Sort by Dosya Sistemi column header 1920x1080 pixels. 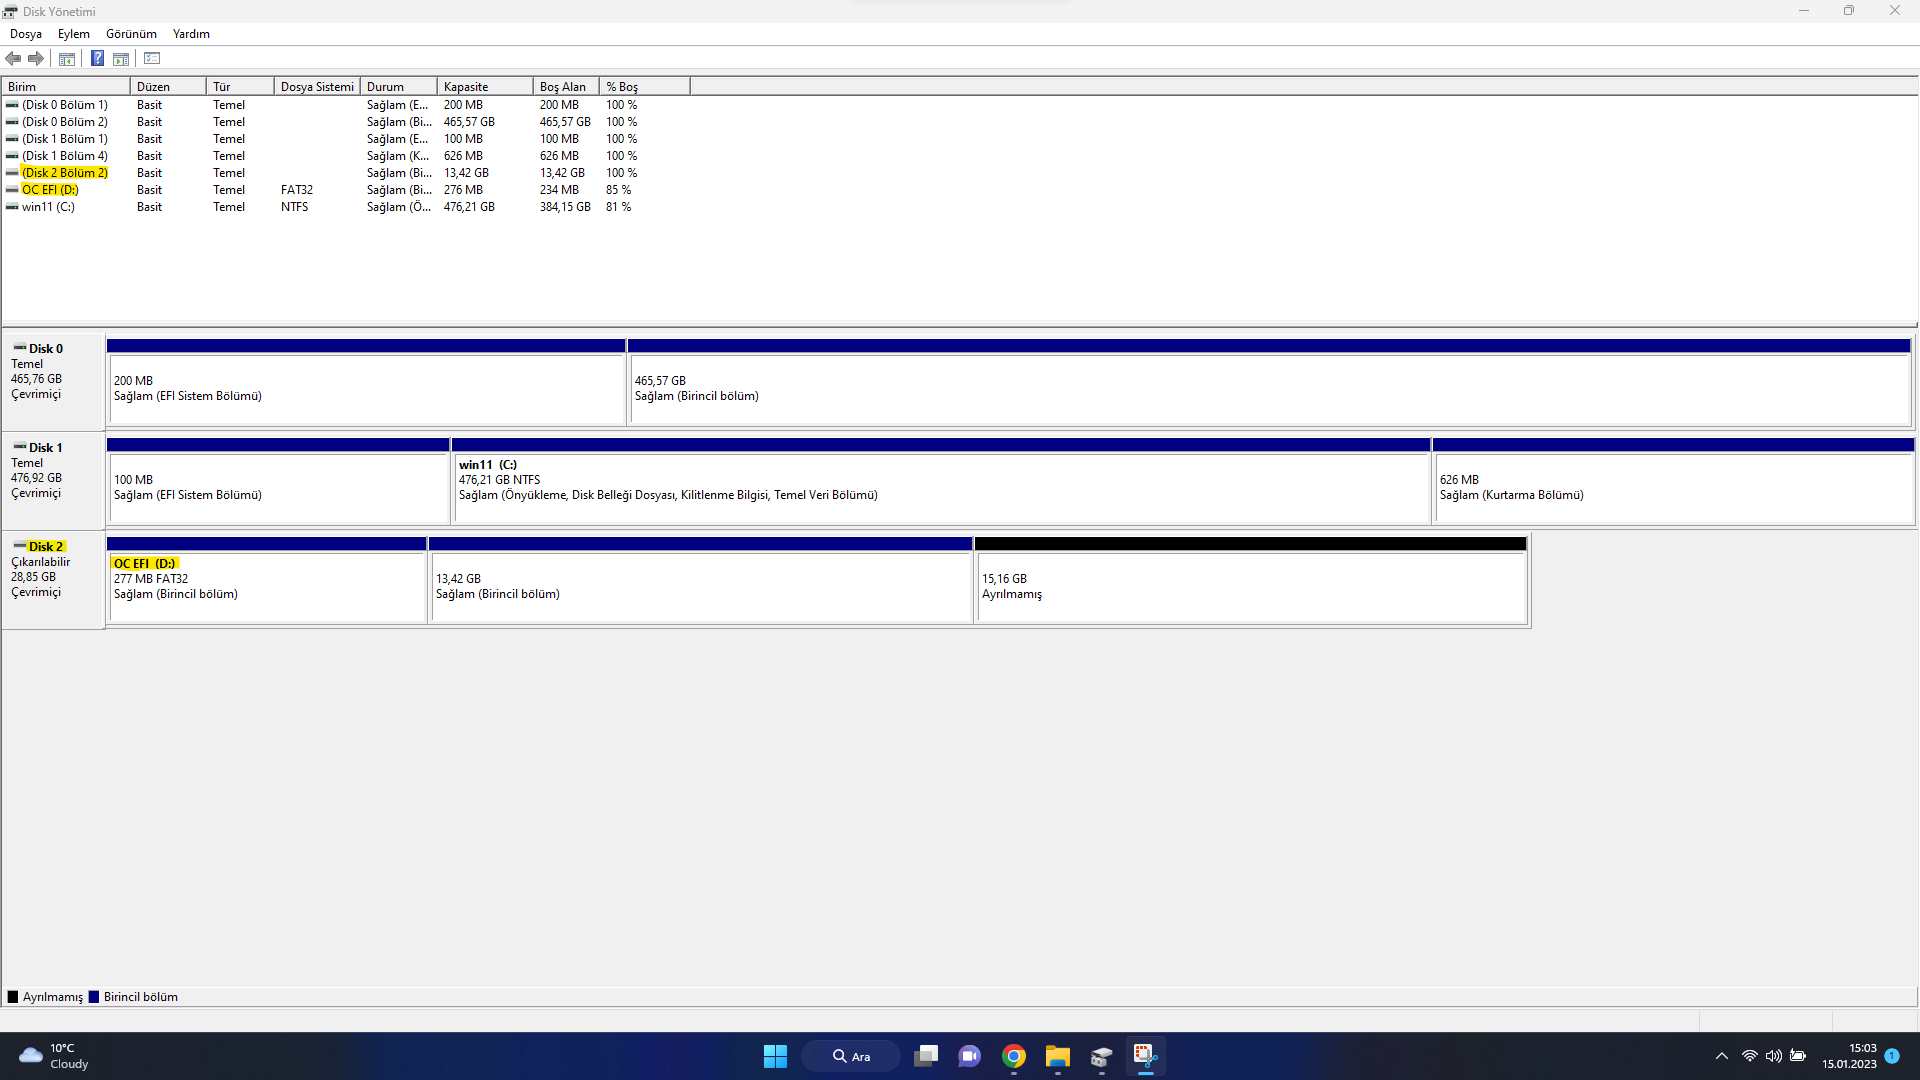(316, 87)
